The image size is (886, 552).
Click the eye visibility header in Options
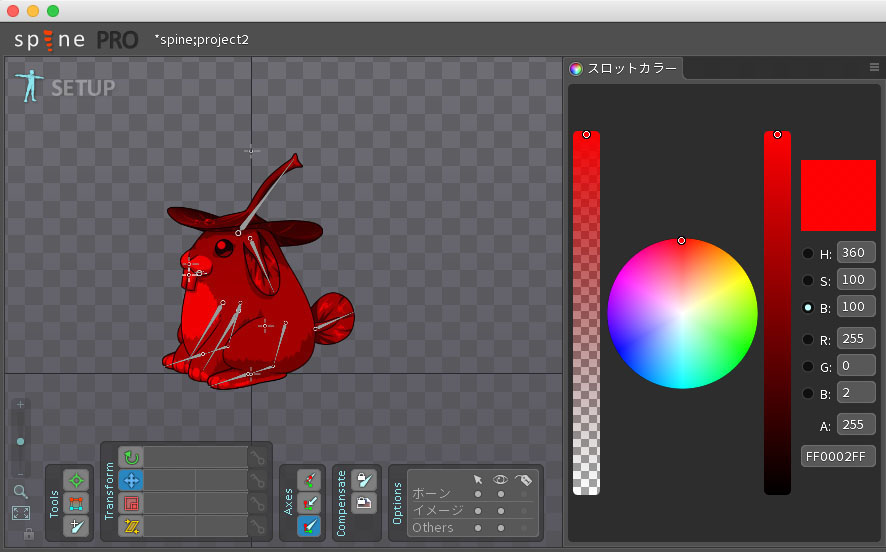tap(500, 480)
